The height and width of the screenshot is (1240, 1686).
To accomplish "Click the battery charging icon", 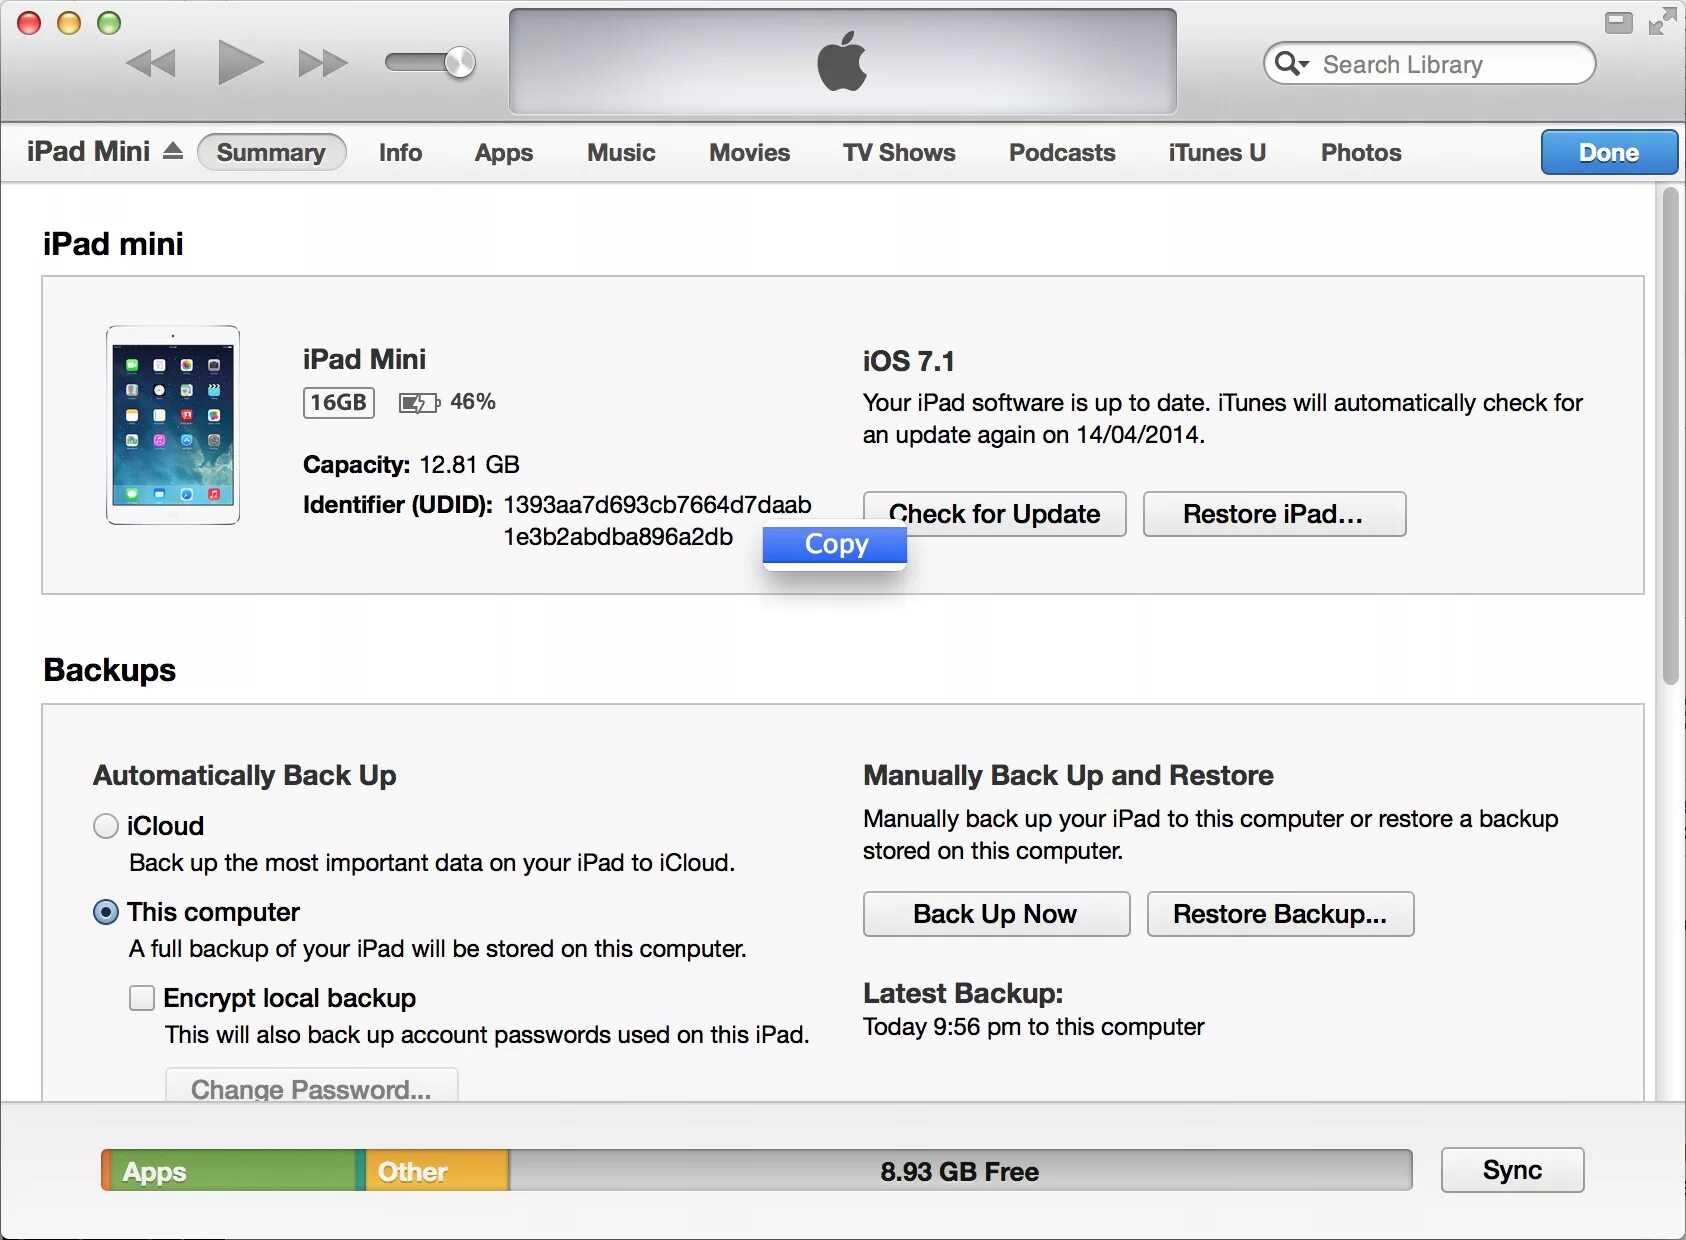I will [x=419, y=403].
